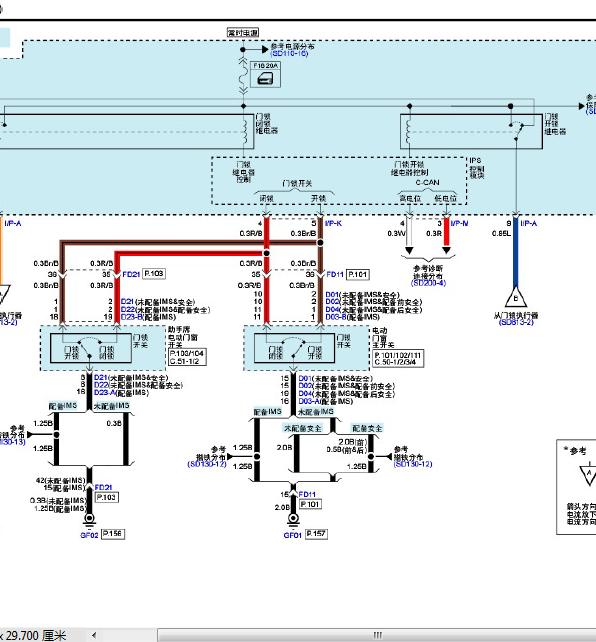Click the I/P-K connector label
596x642 pixels.
[x=333, y=223]
